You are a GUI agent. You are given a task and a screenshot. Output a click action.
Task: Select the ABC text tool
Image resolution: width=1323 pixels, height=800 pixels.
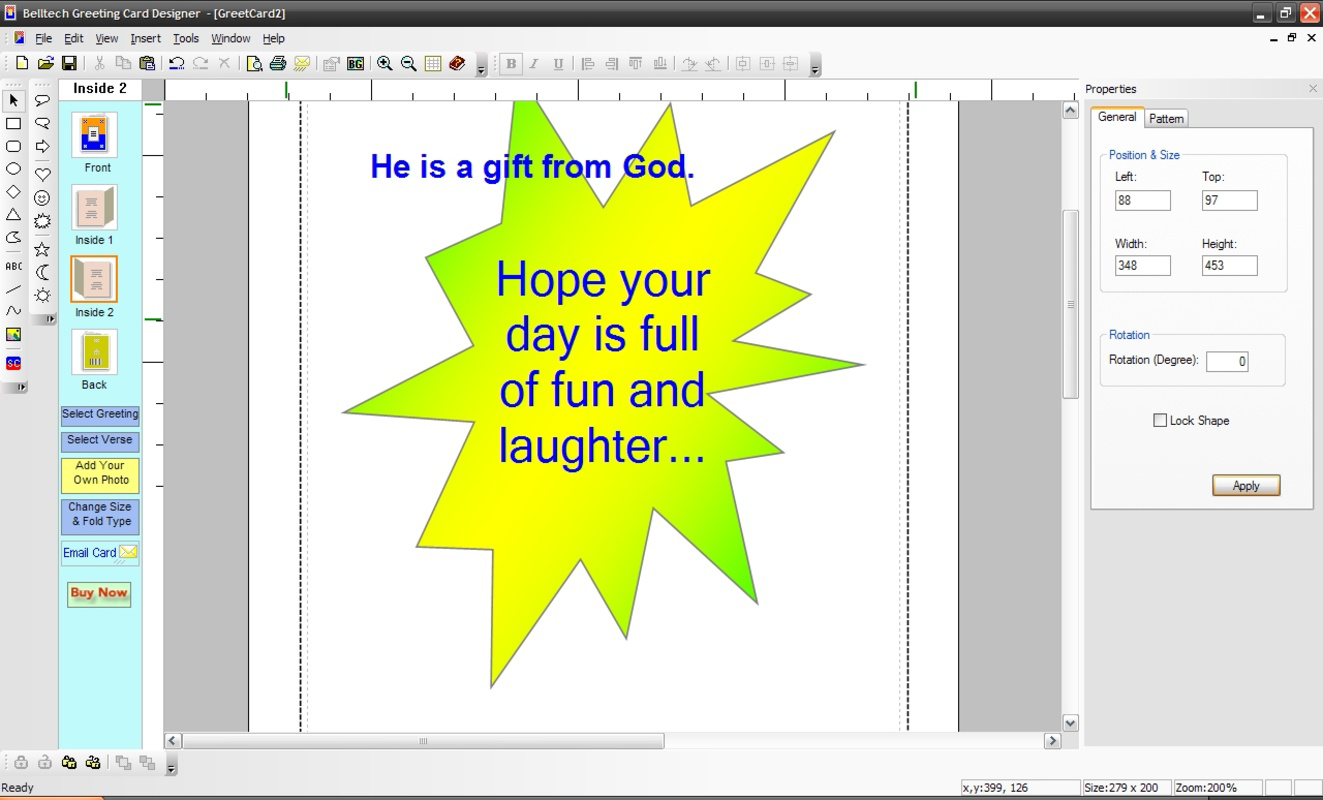[x=13, y=266]
